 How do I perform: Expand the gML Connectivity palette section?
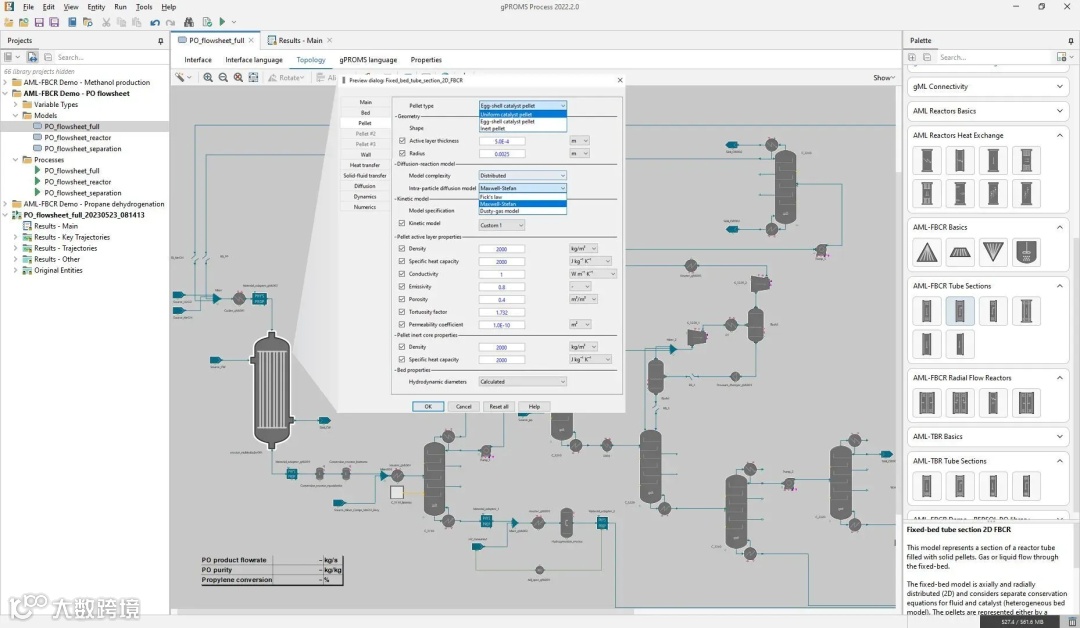(1059, 87)
